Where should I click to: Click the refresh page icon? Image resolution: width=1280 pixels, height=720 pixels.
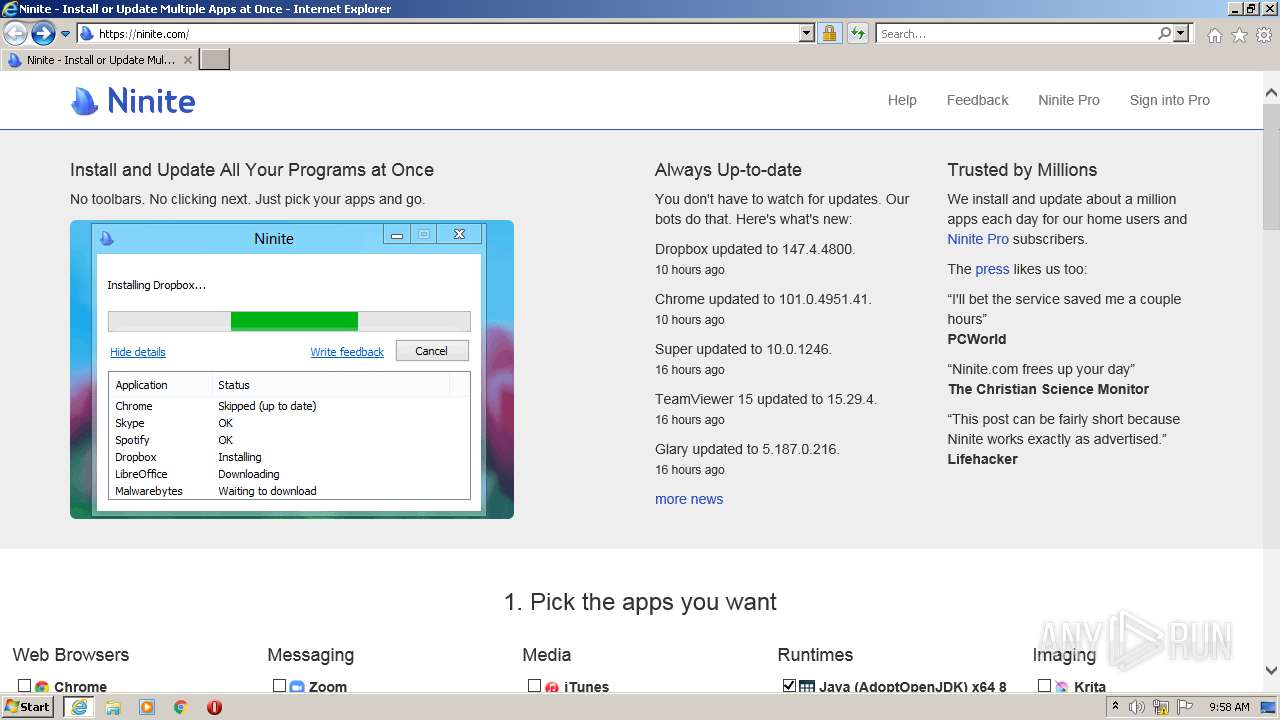tap(858, 34)
